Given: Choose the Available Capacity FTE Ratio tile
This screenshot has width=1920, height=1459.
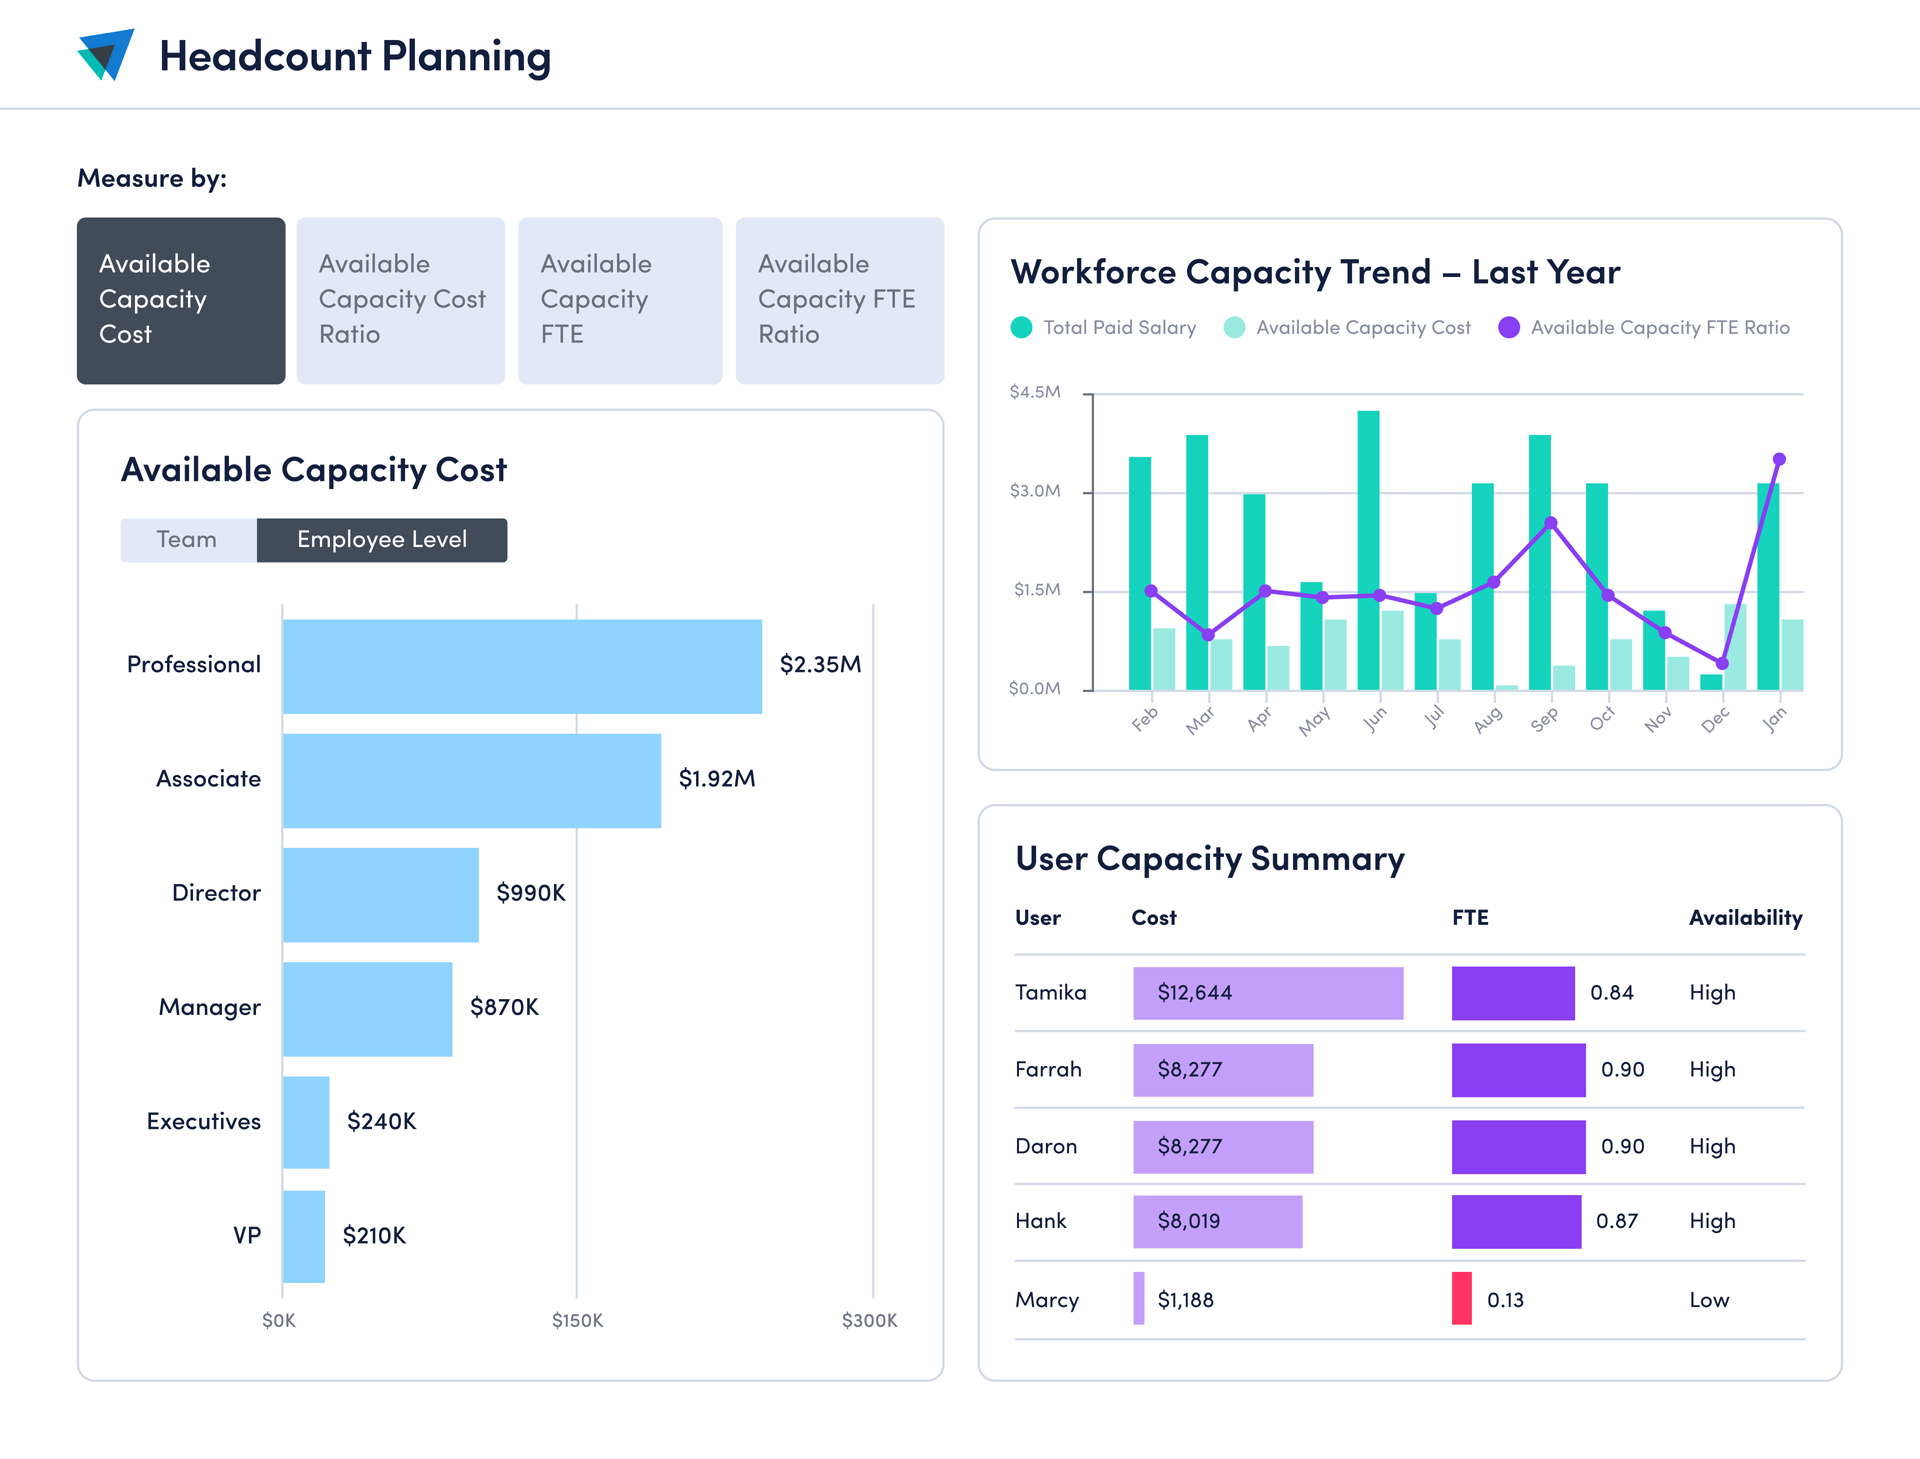Looking at the screenshot, I should (839, 300).
